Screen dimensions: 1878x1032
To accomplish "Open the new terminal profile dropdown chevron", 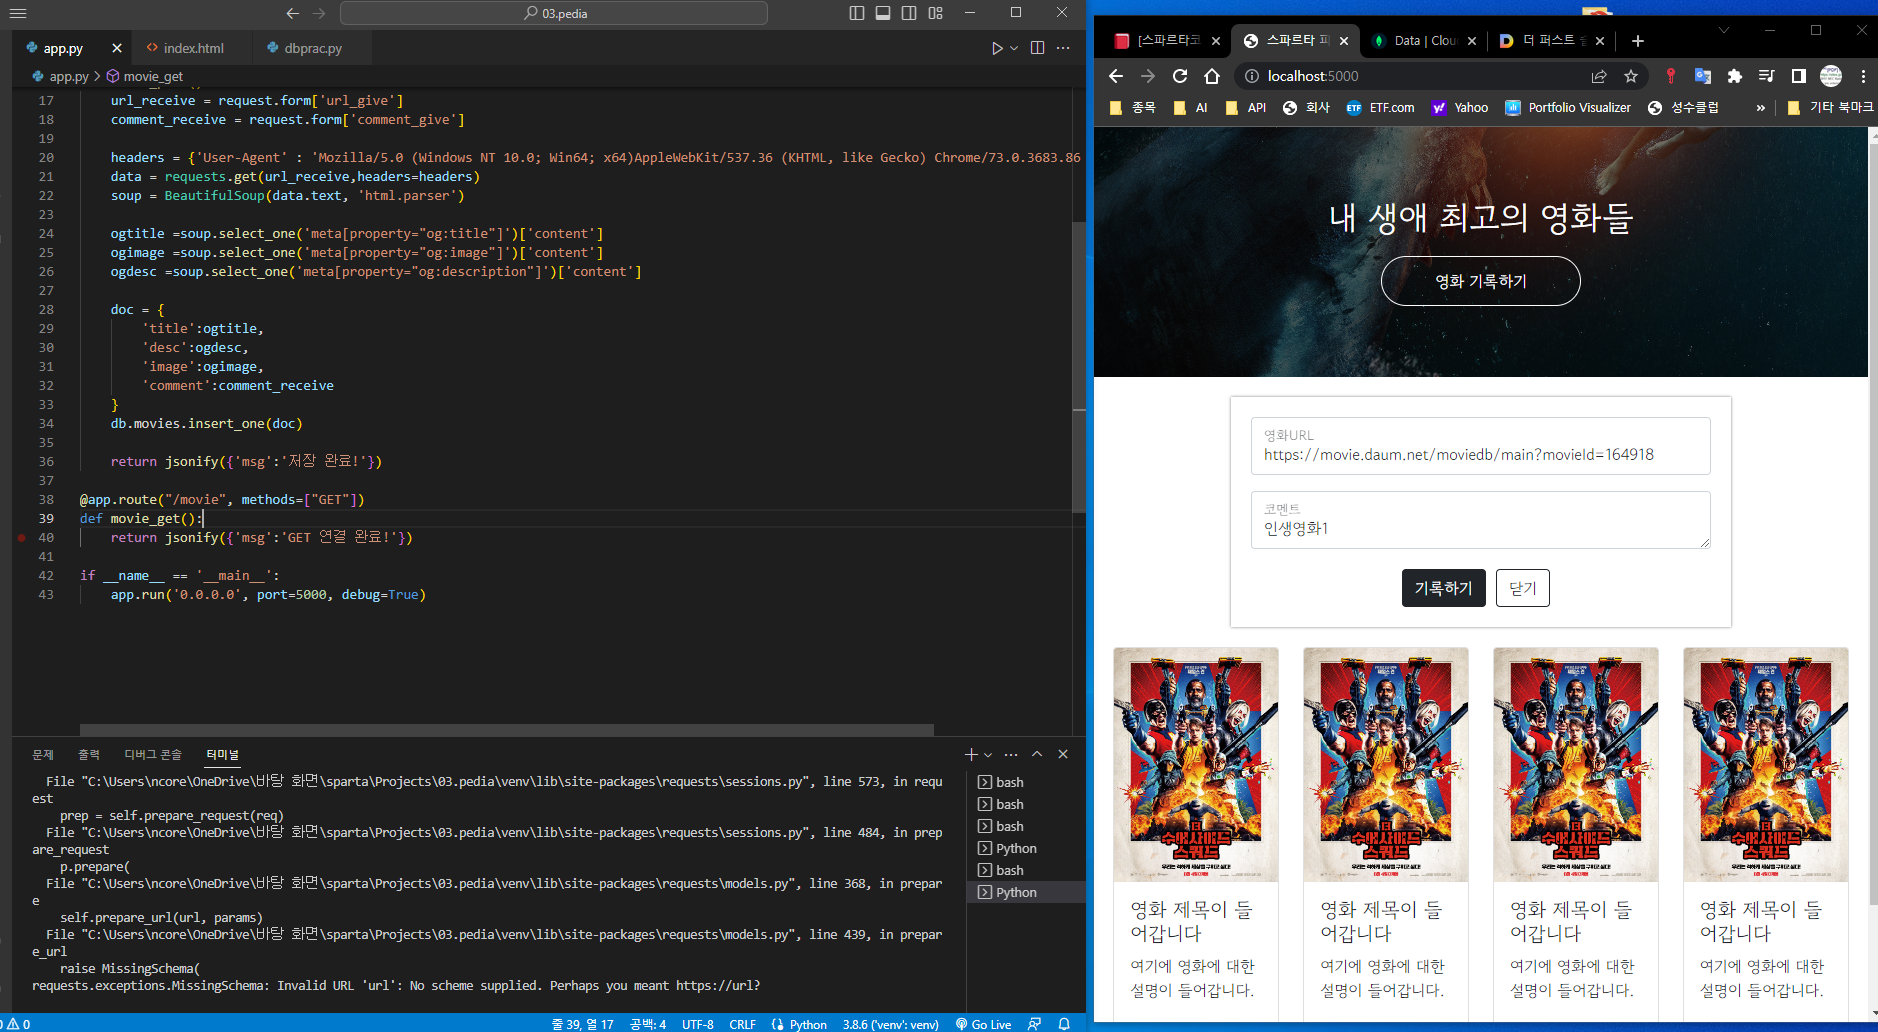I will point(988,754).
